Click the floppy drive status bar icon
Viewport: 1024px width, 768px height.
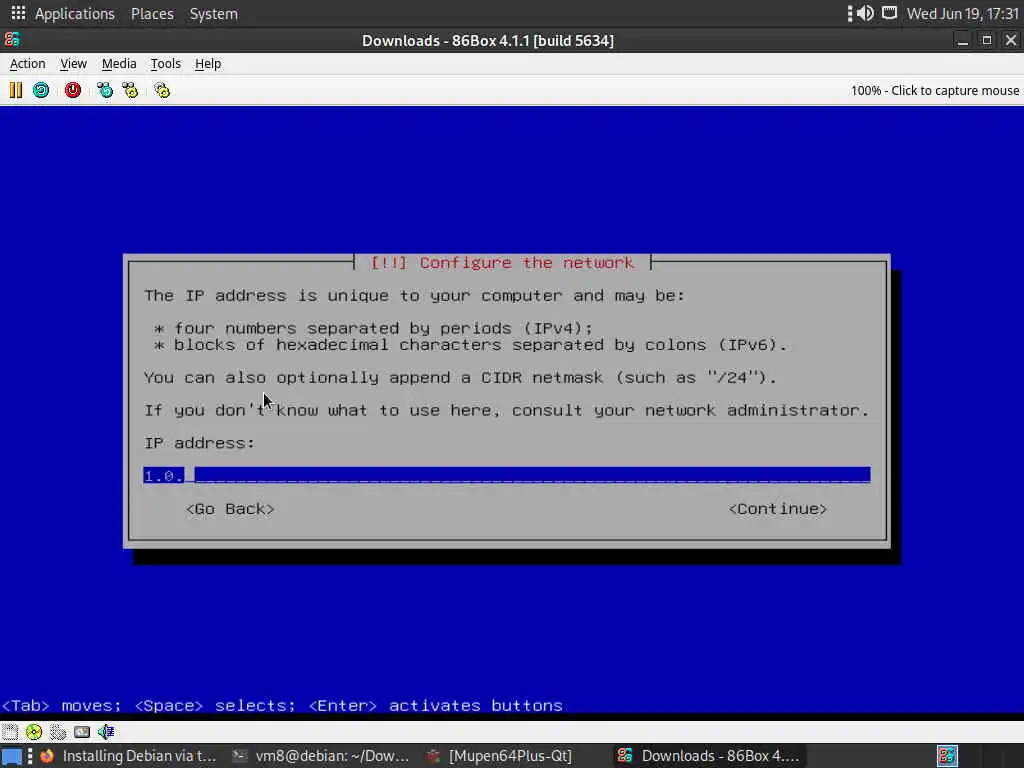tap(10, 731)
